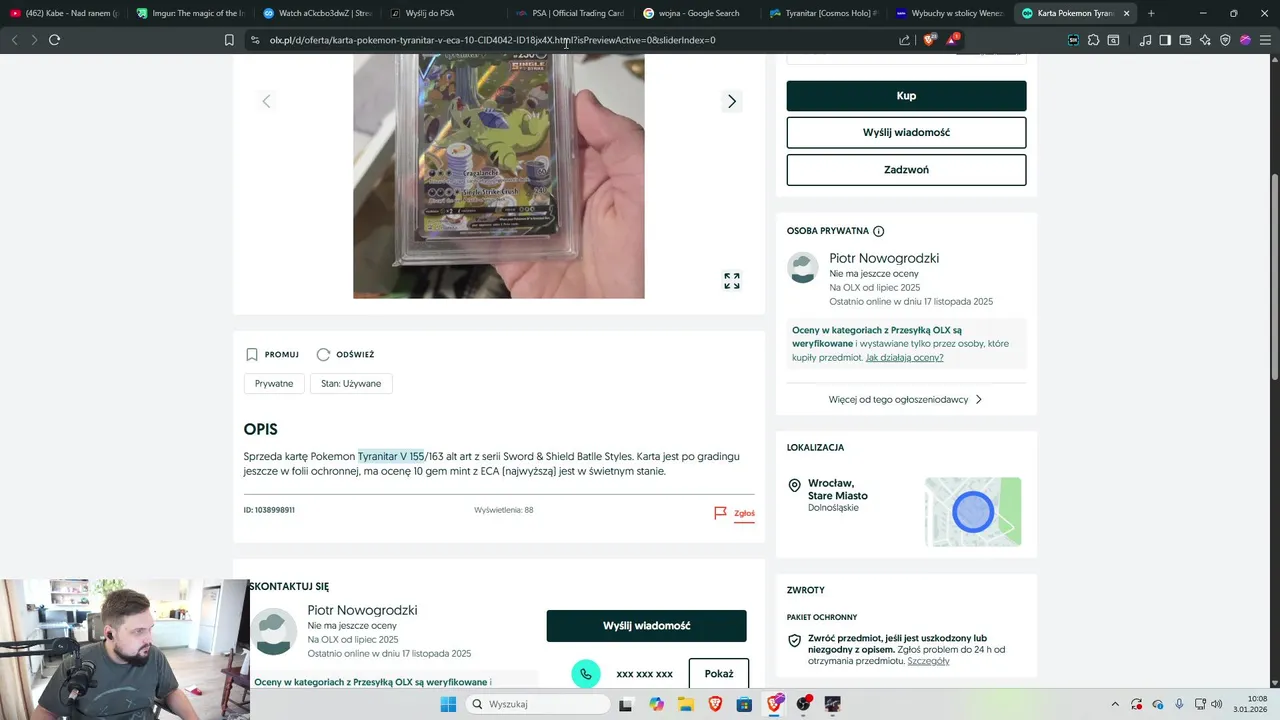Click the location pin icon near Wrocław
The height and width of the screenshot is (720, 1280).
pyautogui.click(x=795, y=486)
